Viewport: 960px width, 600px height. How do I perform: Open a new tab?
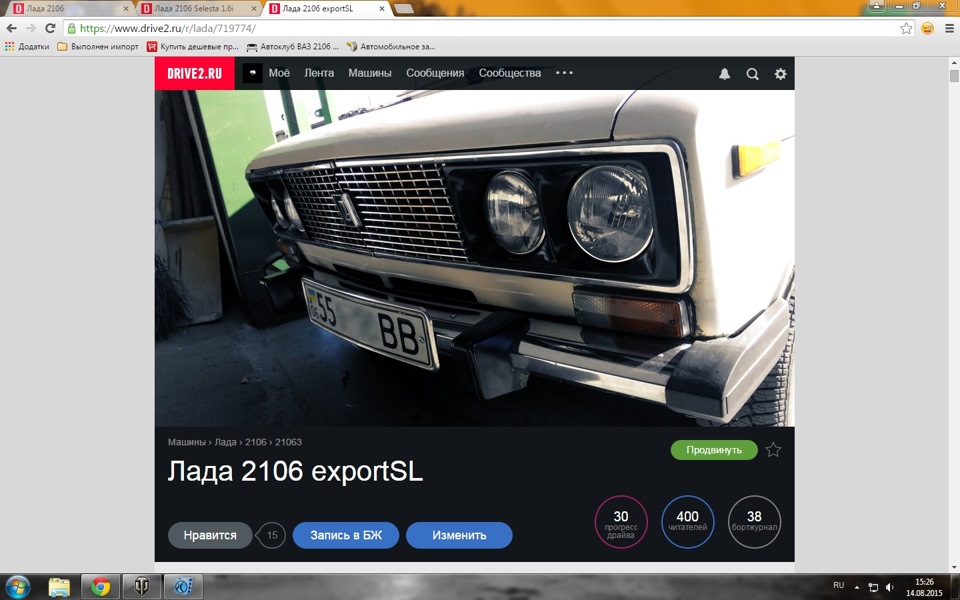coord(403,9)
